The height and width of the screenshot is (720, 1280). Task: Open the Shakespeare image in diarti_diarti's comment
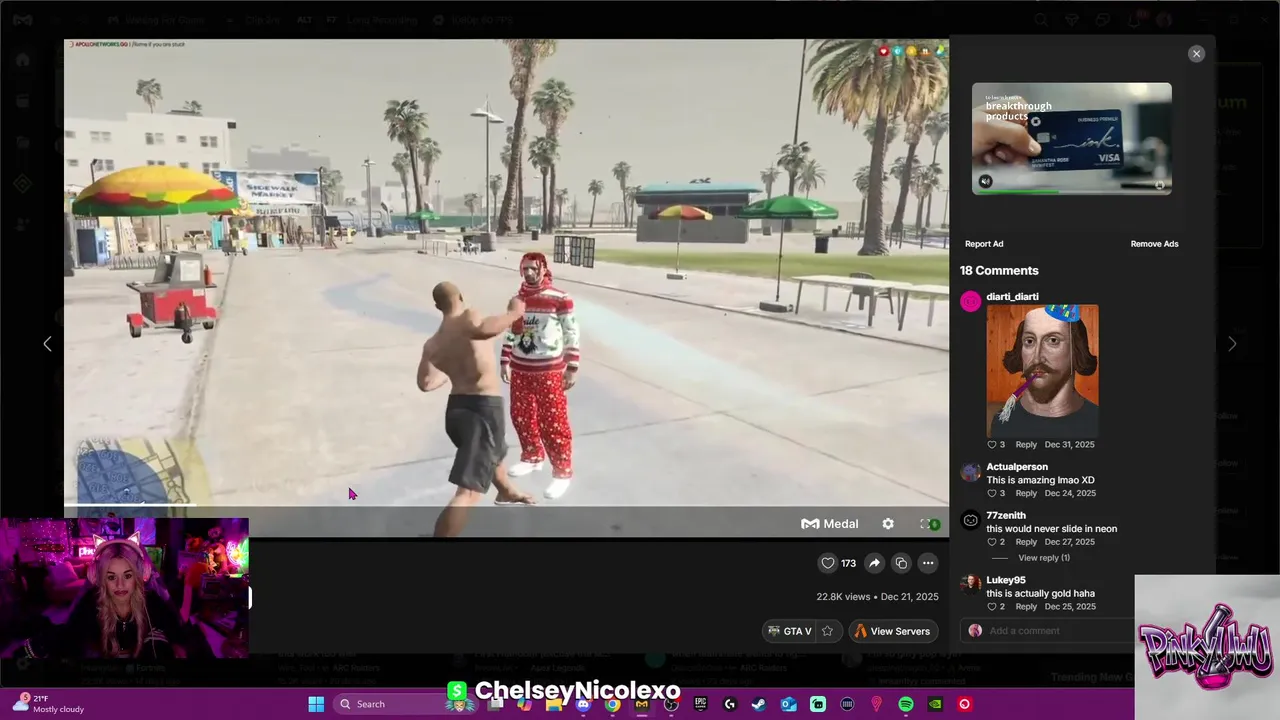(x=1042, y=370)
